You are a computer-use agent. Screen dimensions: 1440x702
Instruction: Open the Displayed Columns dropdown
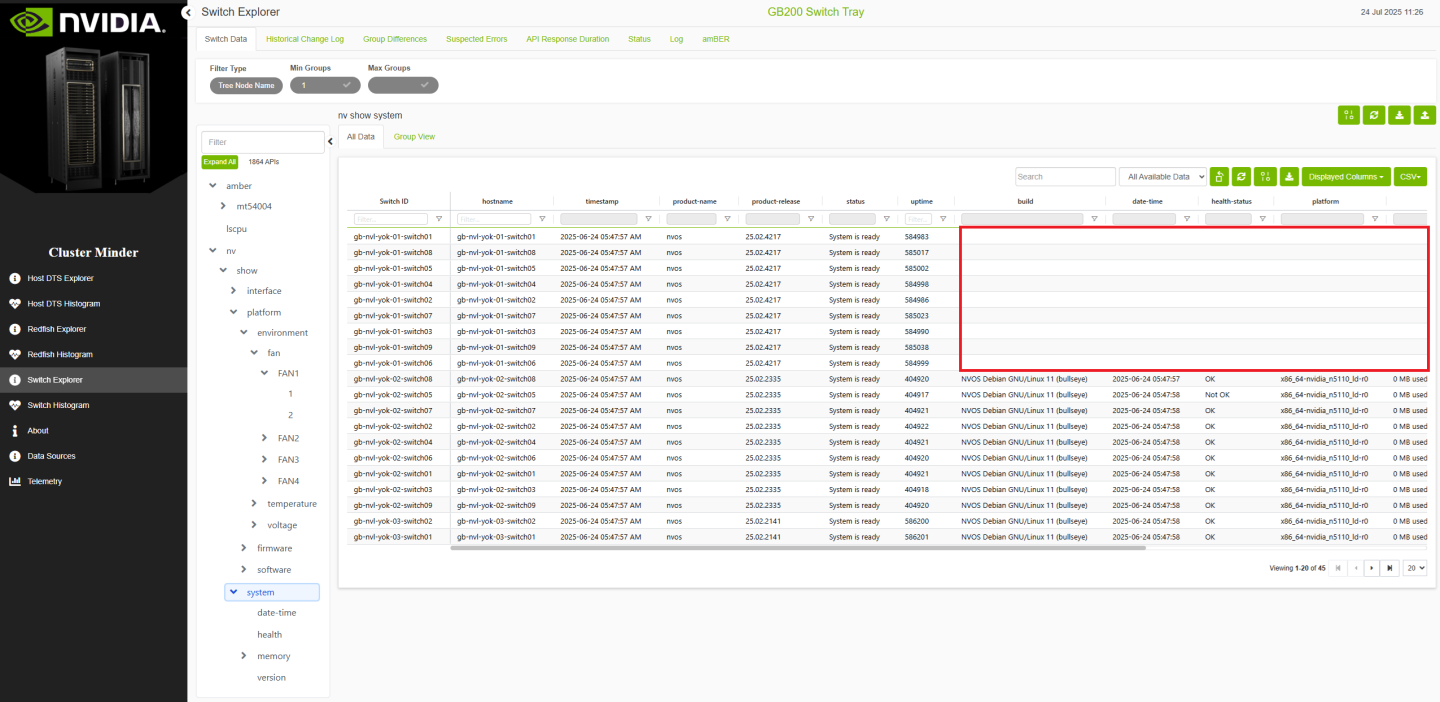[x=1345, y=177]
